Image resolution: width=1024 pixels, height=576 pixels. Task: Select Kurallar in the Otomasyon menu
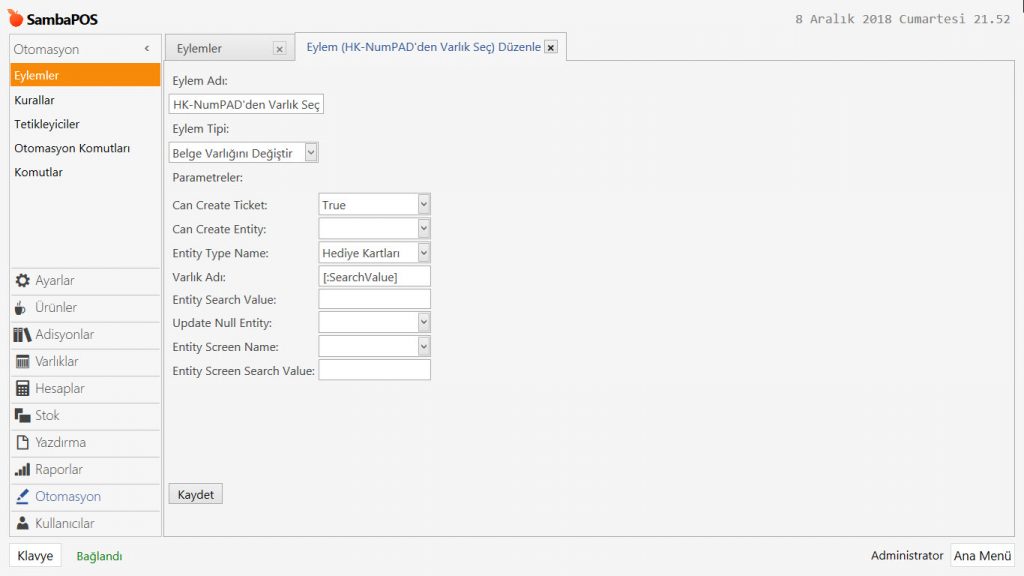pyautogui.click(x=35, y=100)
